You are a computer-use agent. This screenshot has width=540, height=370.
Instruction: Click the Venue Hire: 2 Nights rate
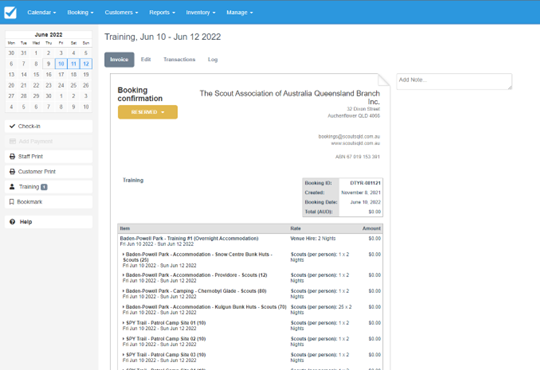(313, 238)
